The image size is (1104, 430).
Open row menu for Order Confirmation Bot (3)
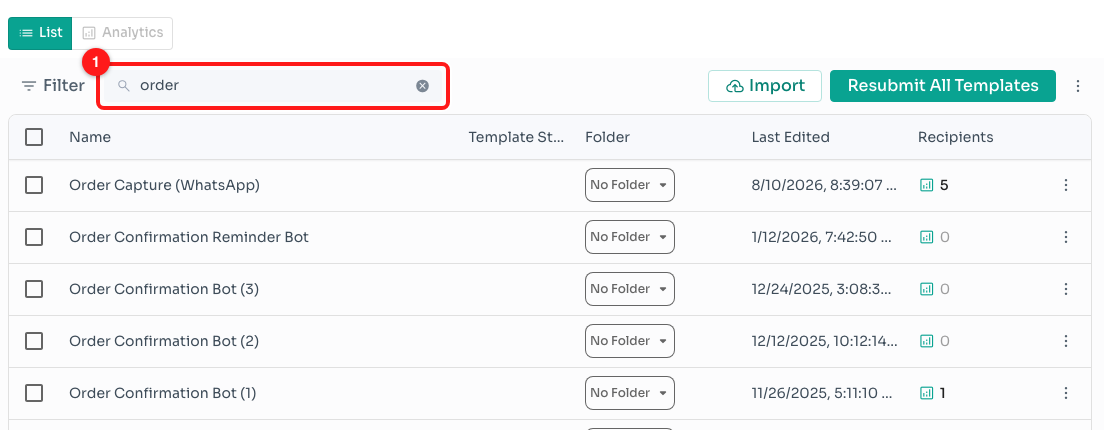pyautogui.click(x=1066, y=289)
